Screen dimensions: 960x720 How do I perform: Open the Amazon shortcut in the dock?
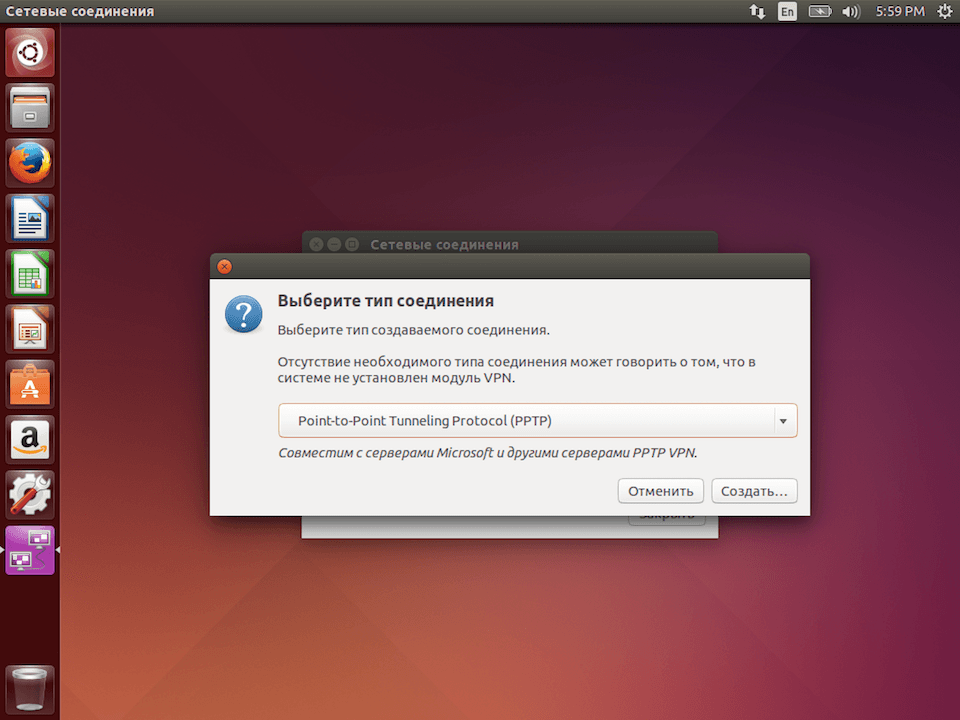(29, 439)
